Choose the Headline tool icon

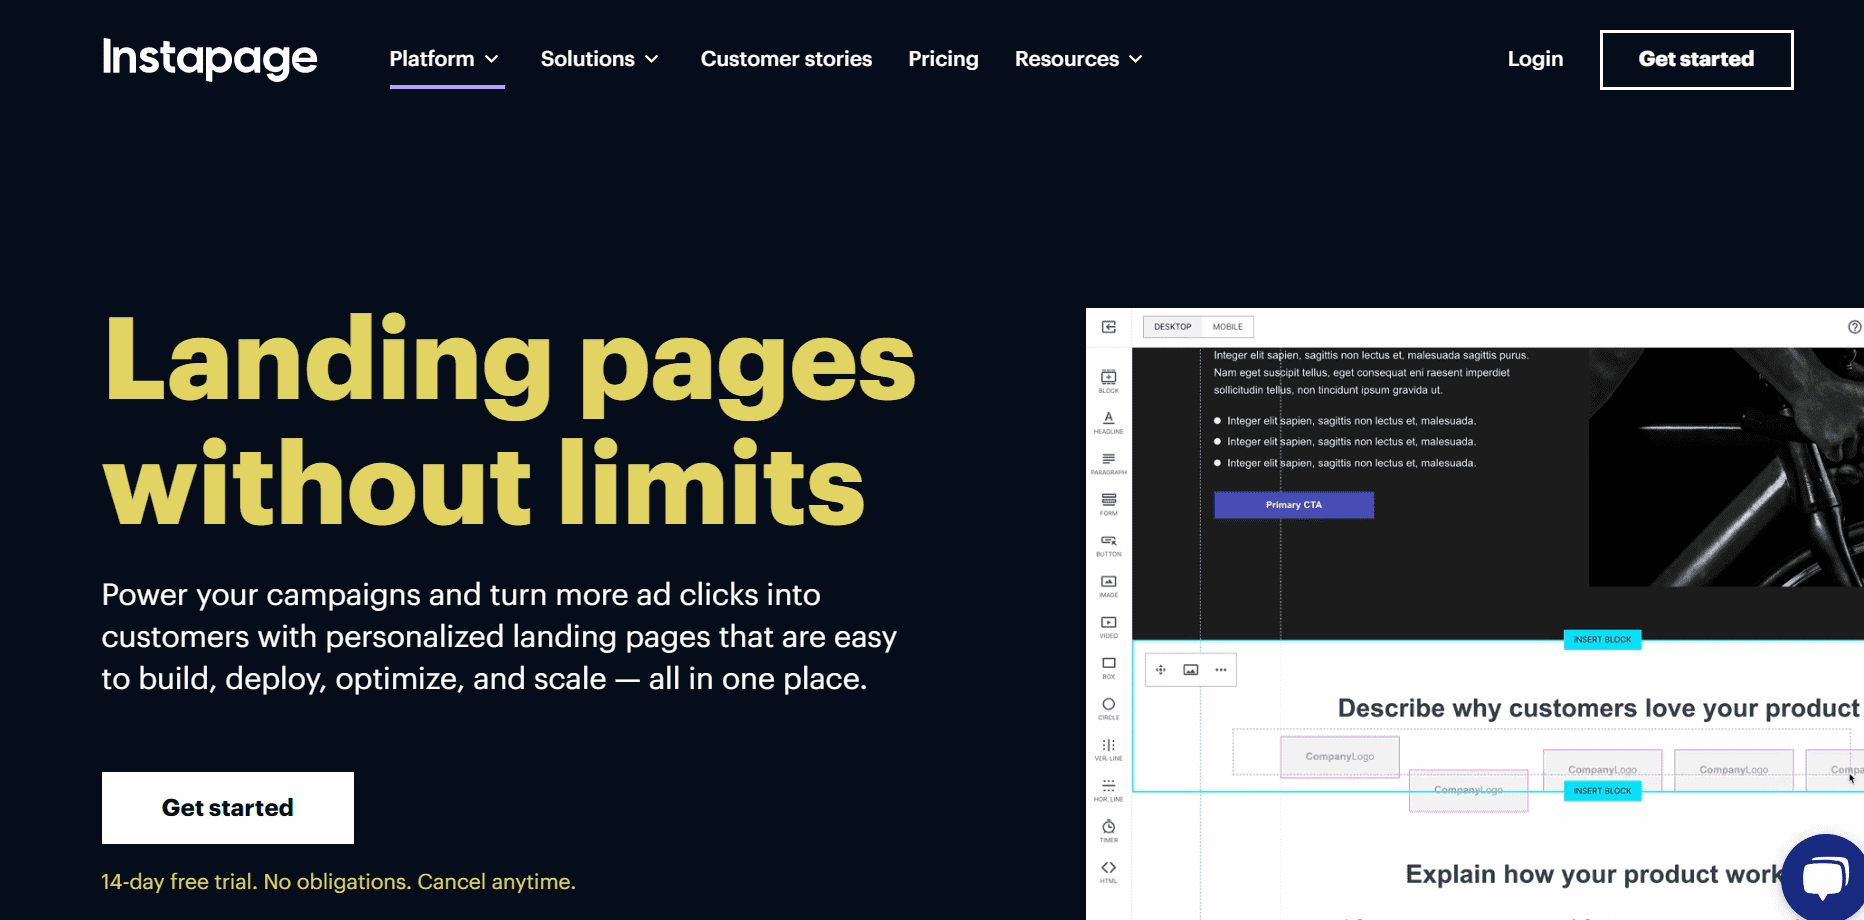tap(1108, 420)
